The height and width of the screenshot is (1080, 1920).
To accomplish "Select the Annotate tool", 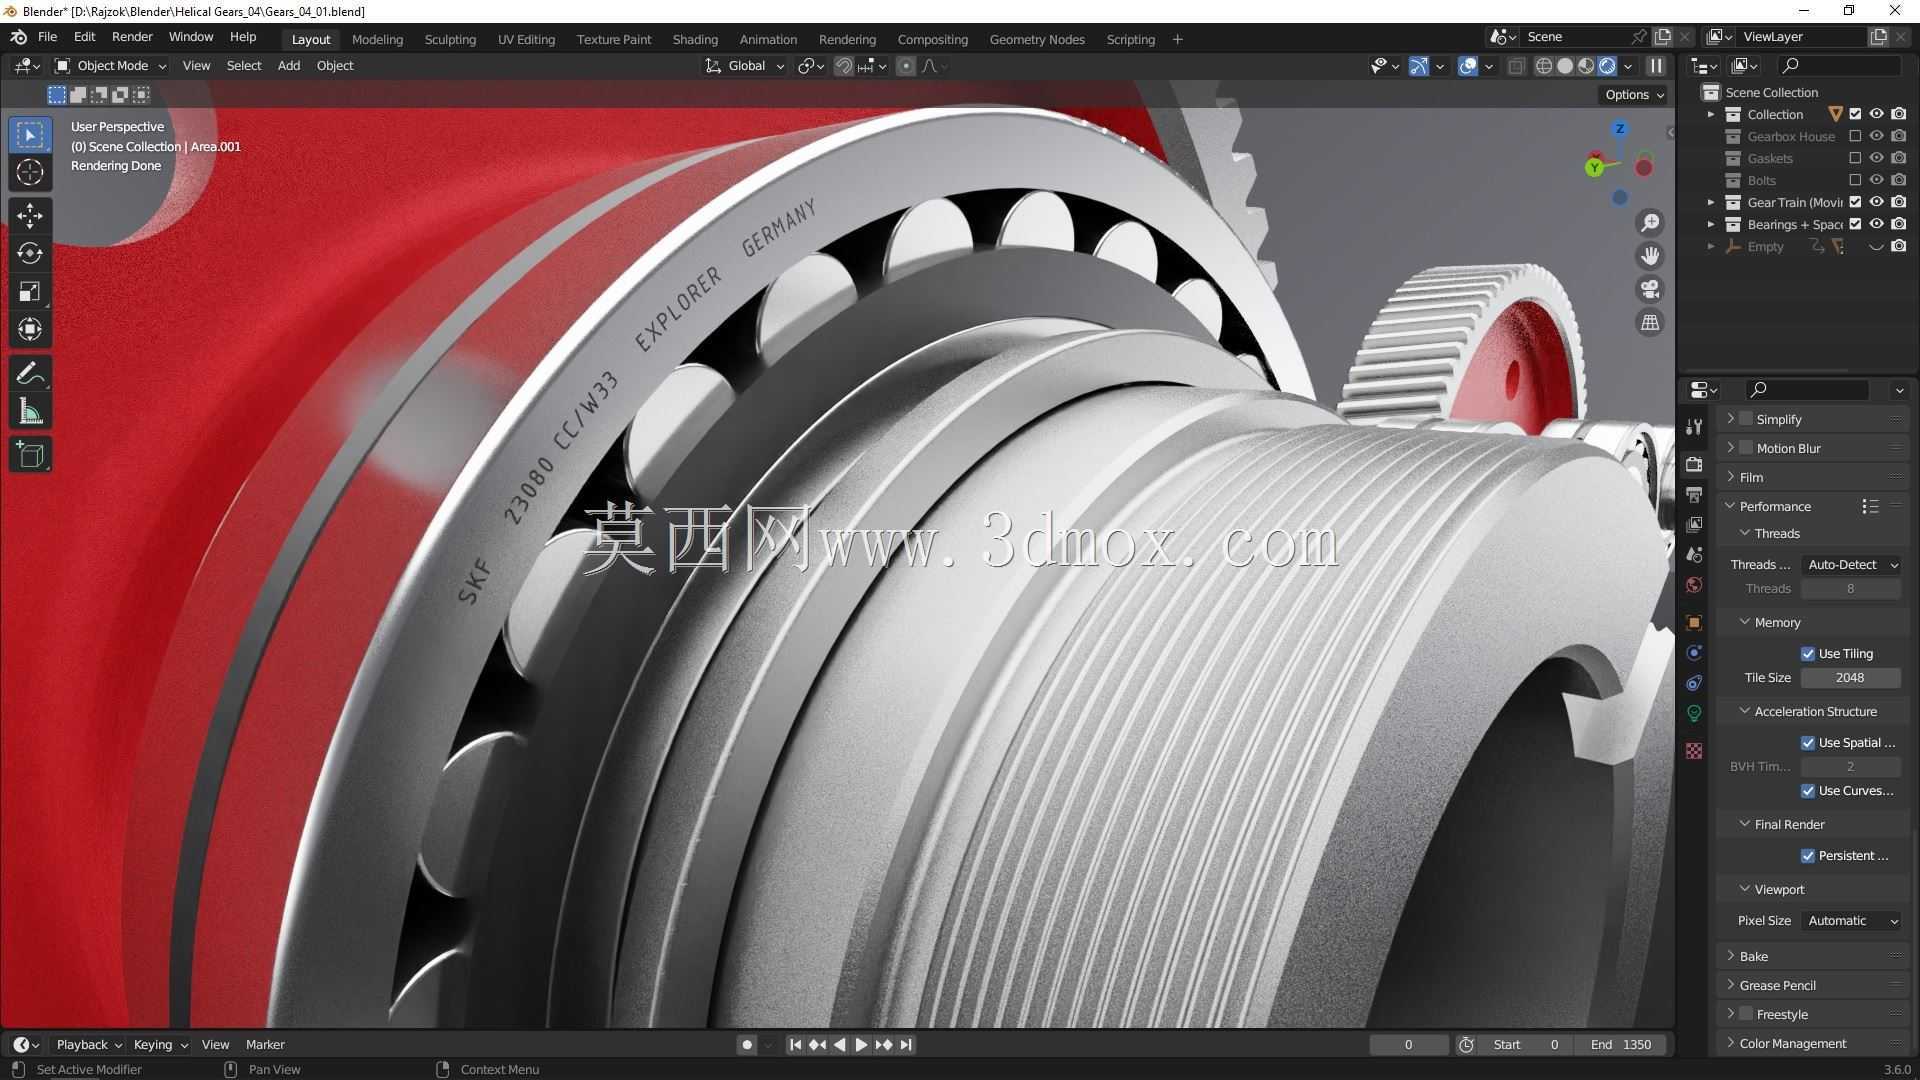I will 30,374.
